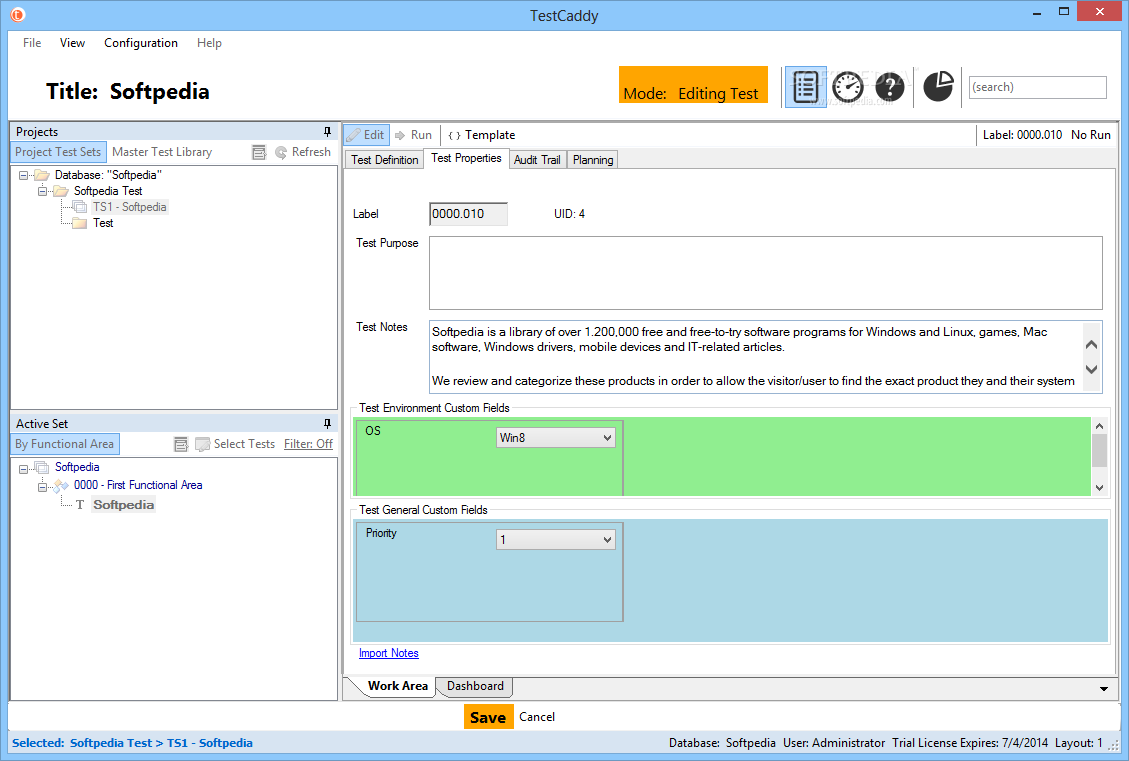
Task: Select the By Functional Area tab
Action: point(65,444)
